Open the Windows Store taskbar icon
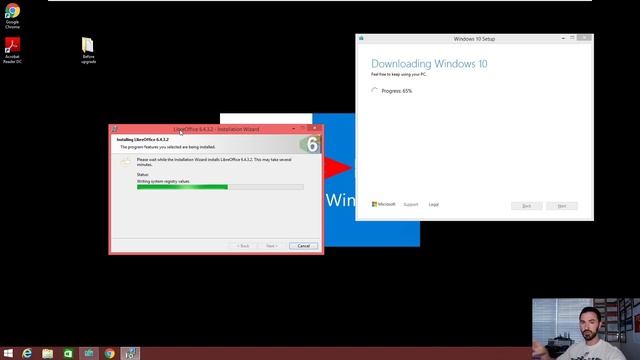Screen dimensions: 640x360 click(68, 353)
